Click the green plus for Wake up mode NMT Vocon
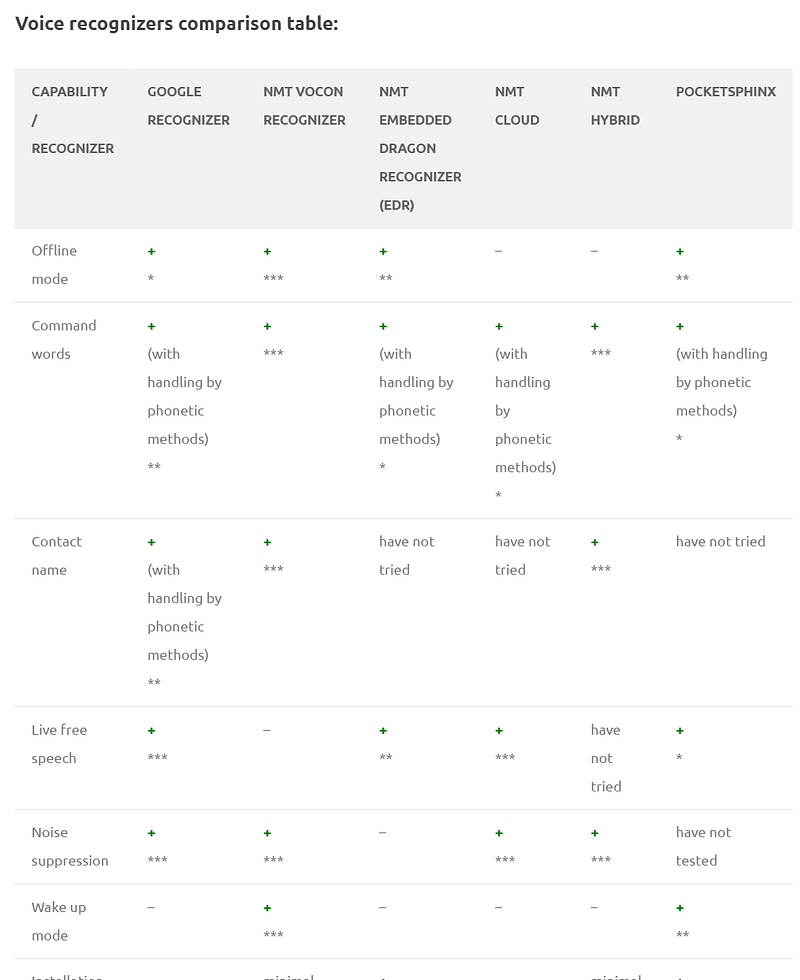The width and height of the screenshot is (800, 980). click(268, 908)
